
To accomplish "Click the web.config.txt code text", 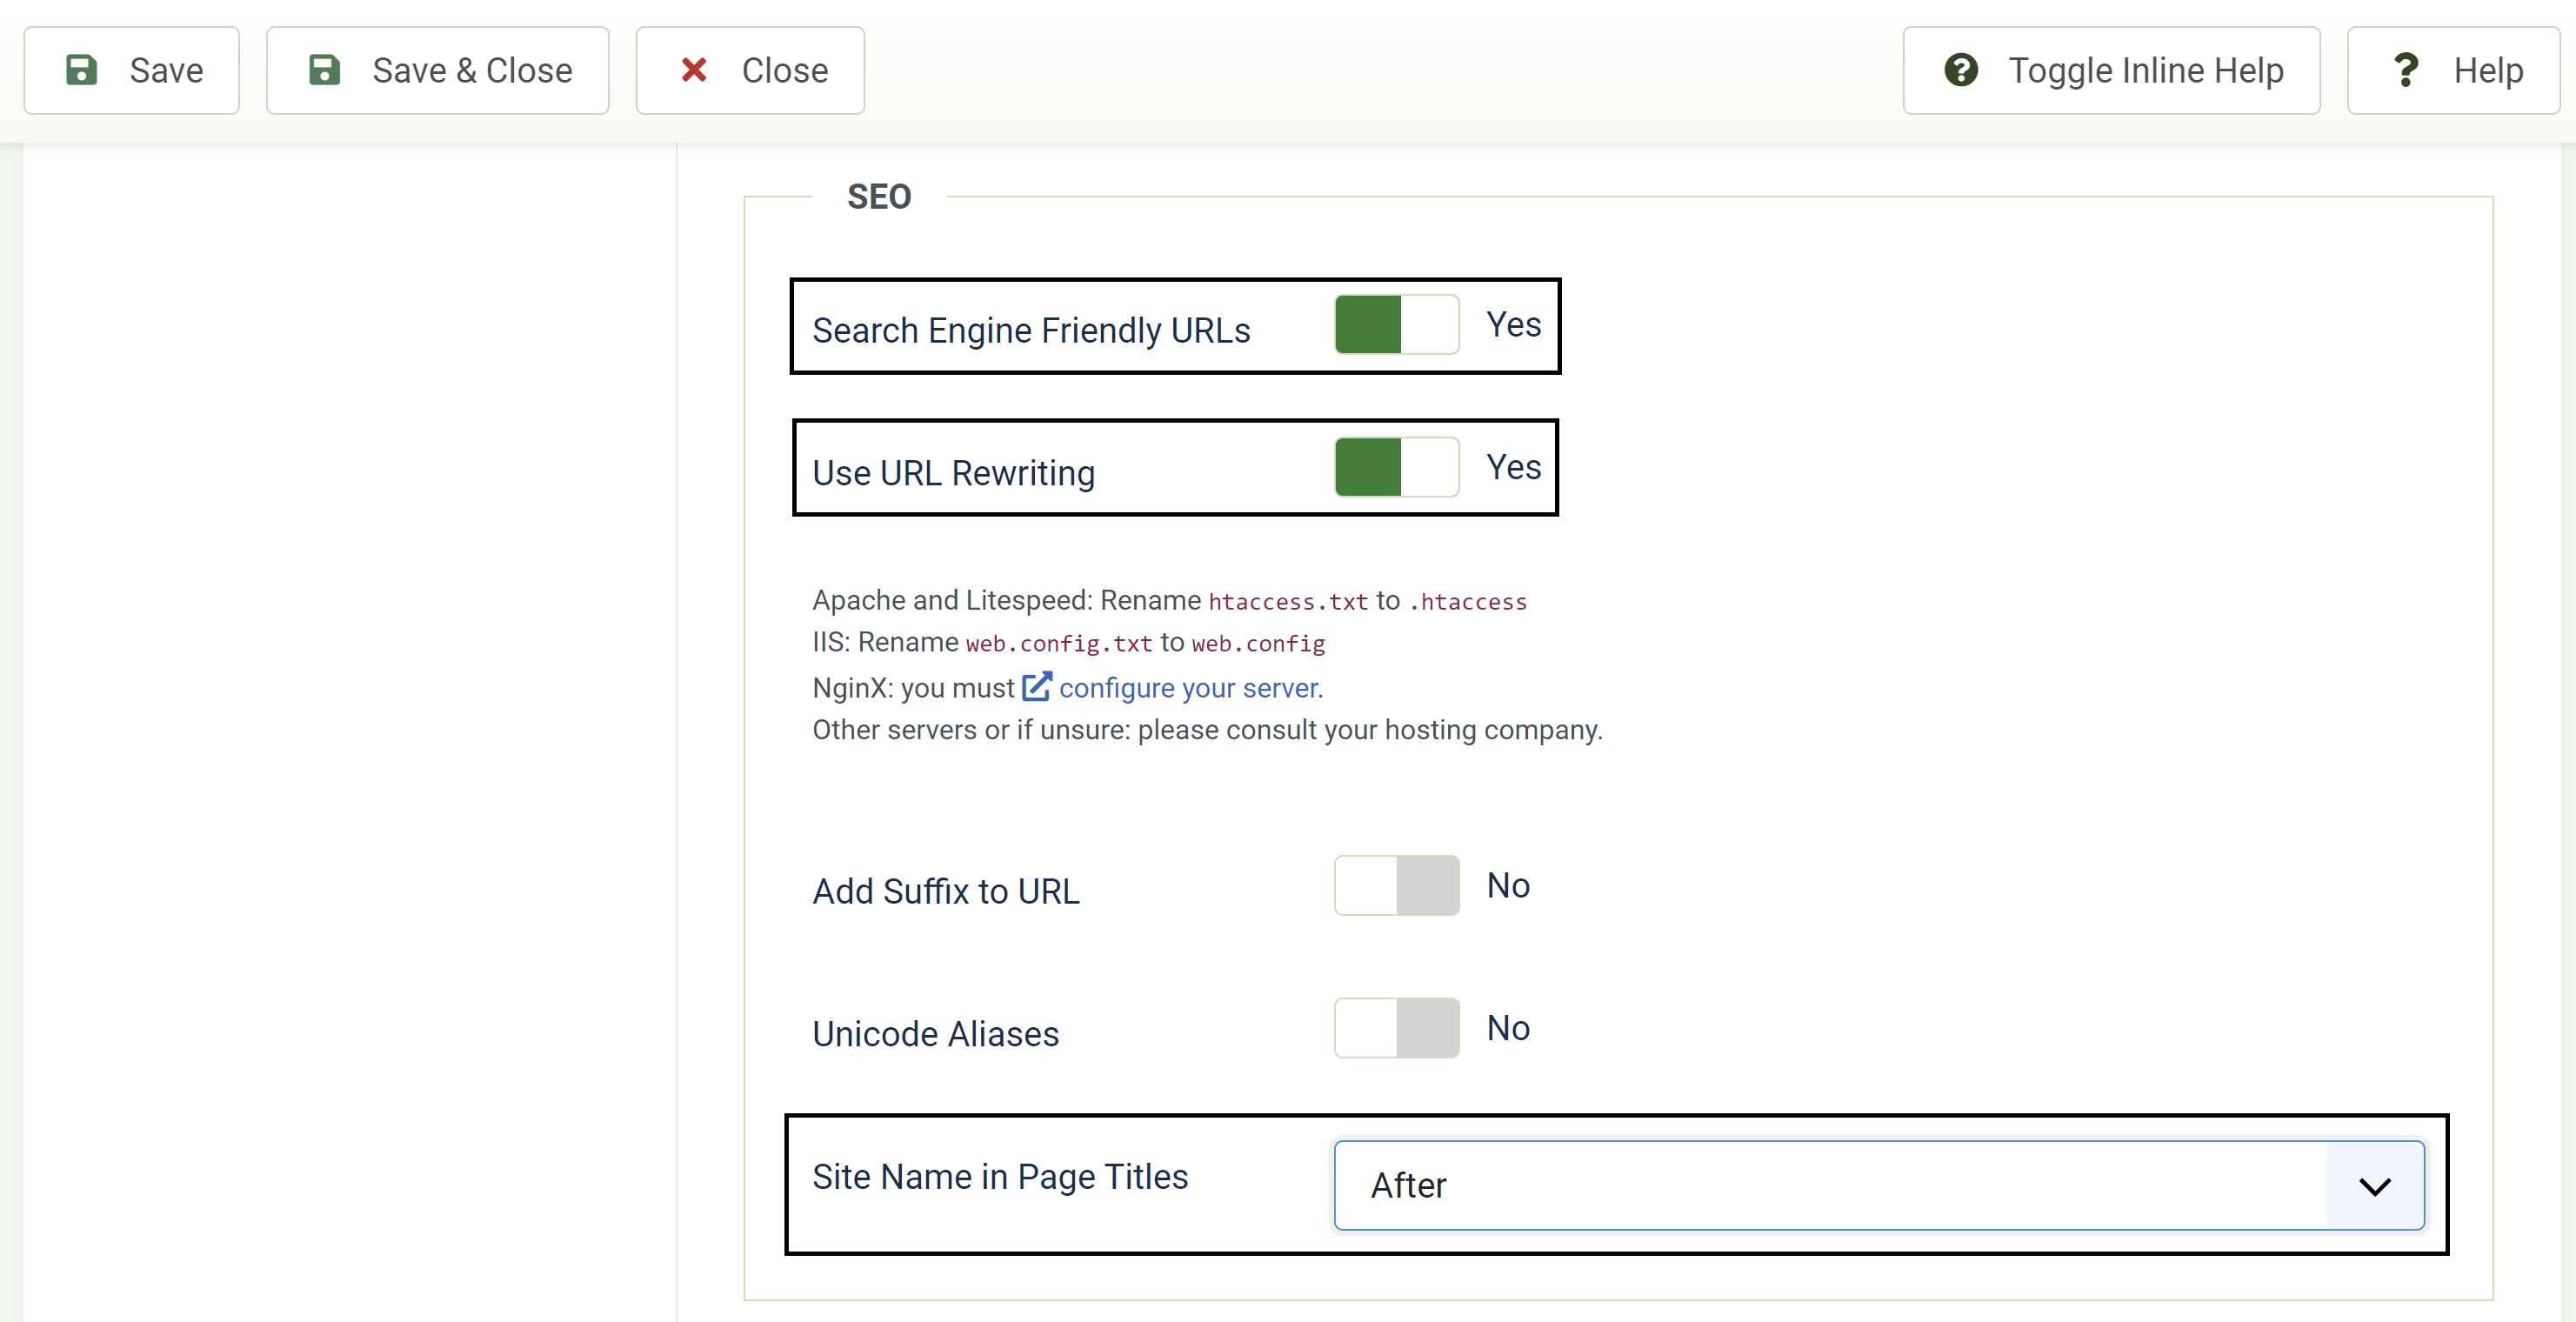I will click(1059, 644).
